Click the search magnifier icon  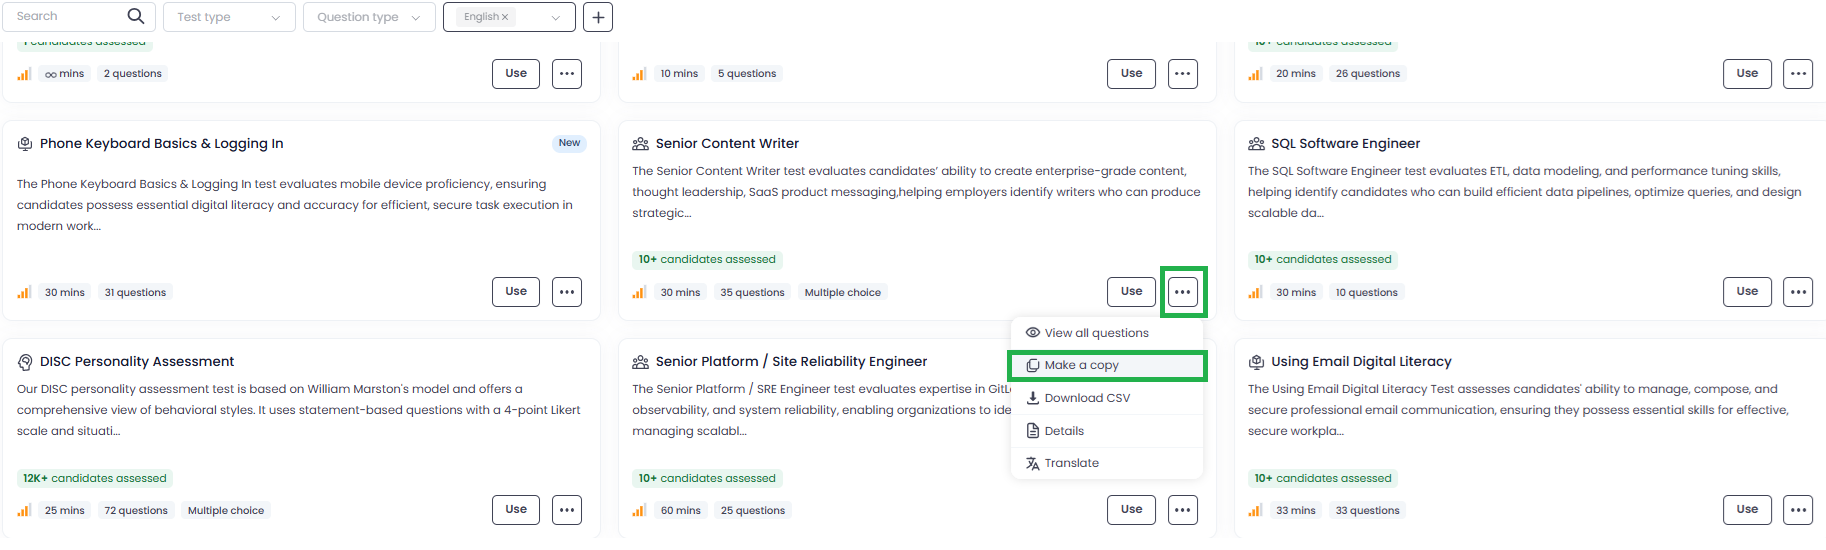click(x=136, y=16)
